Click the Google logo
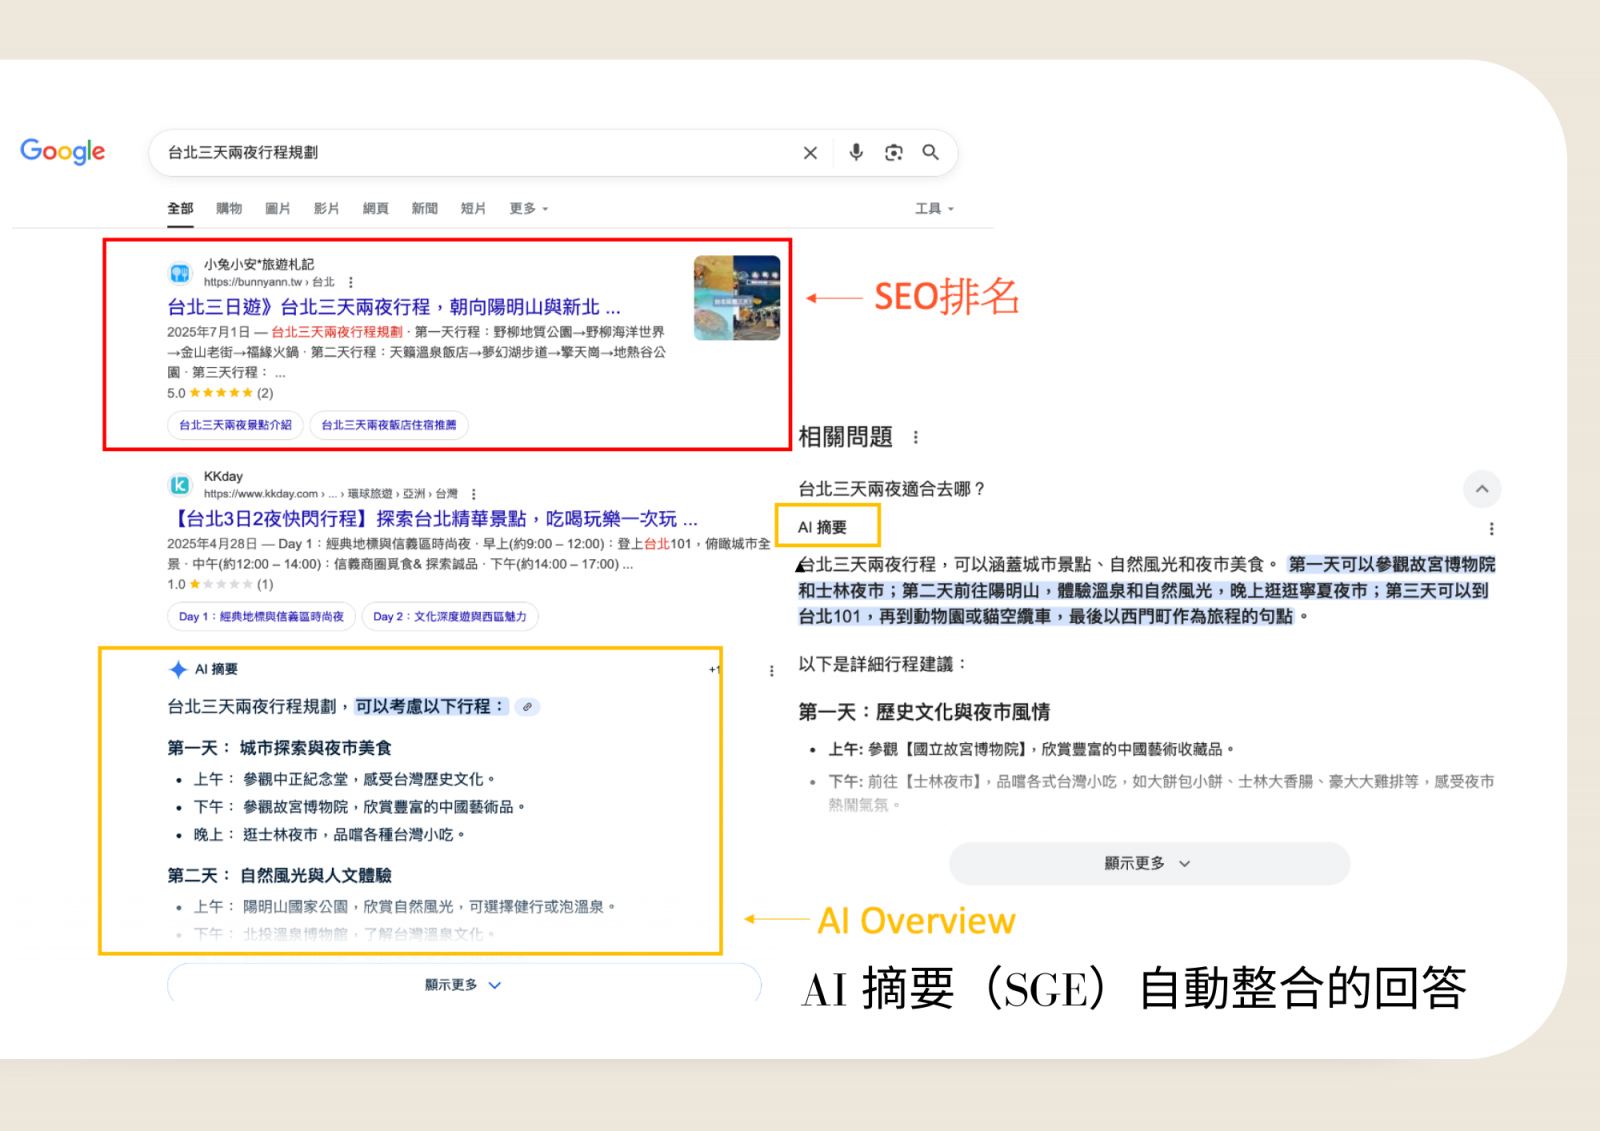The image size is (1600, 1131). (62, 152)
